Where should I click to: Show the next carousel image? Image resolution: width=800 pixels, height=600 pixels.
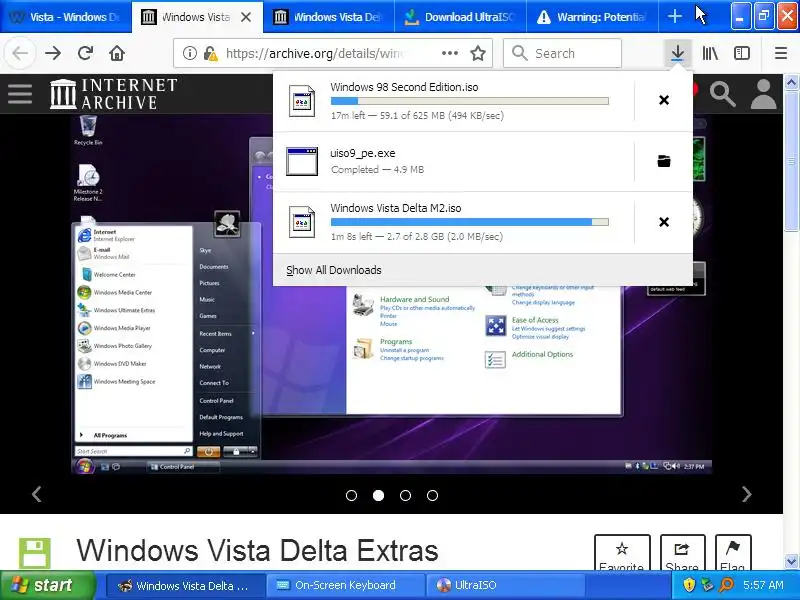point(746,494)
